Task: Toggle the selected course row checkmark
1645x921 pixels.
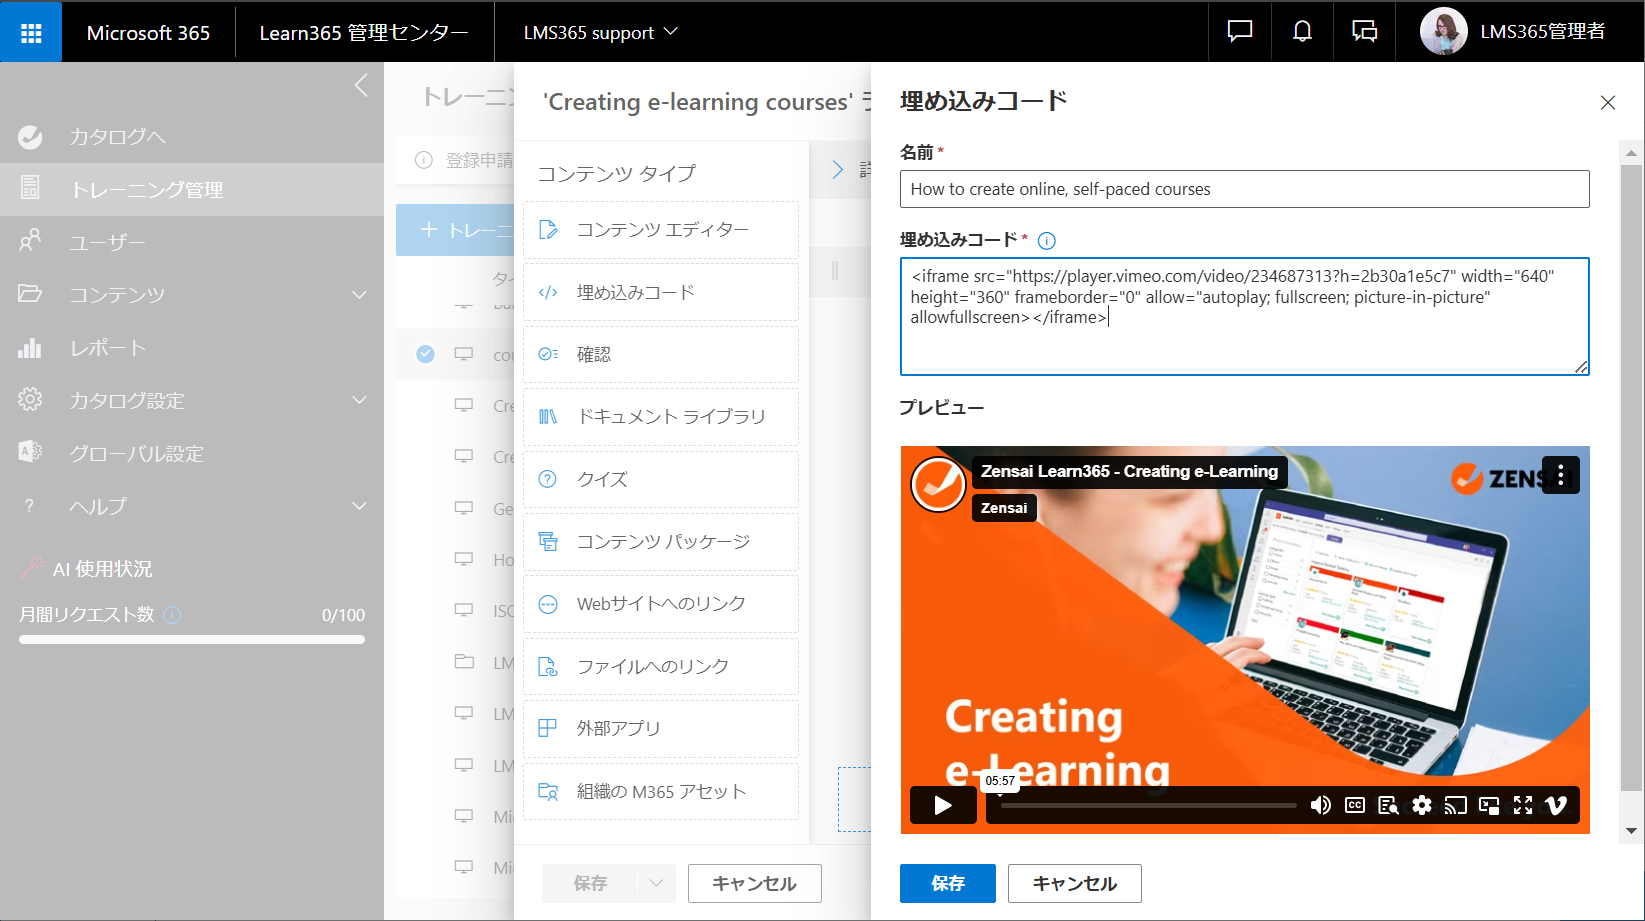Action: pos(425,354)
